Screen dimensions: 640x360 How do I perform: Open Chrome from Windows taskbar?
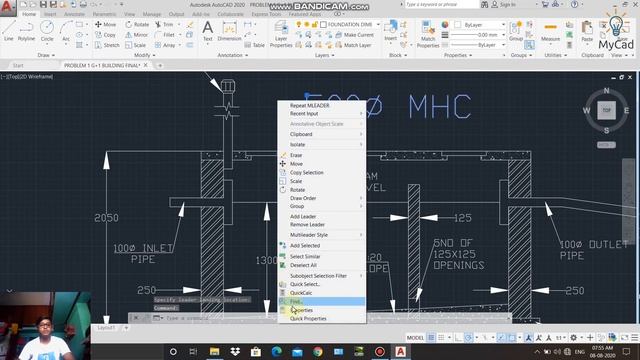318,351
